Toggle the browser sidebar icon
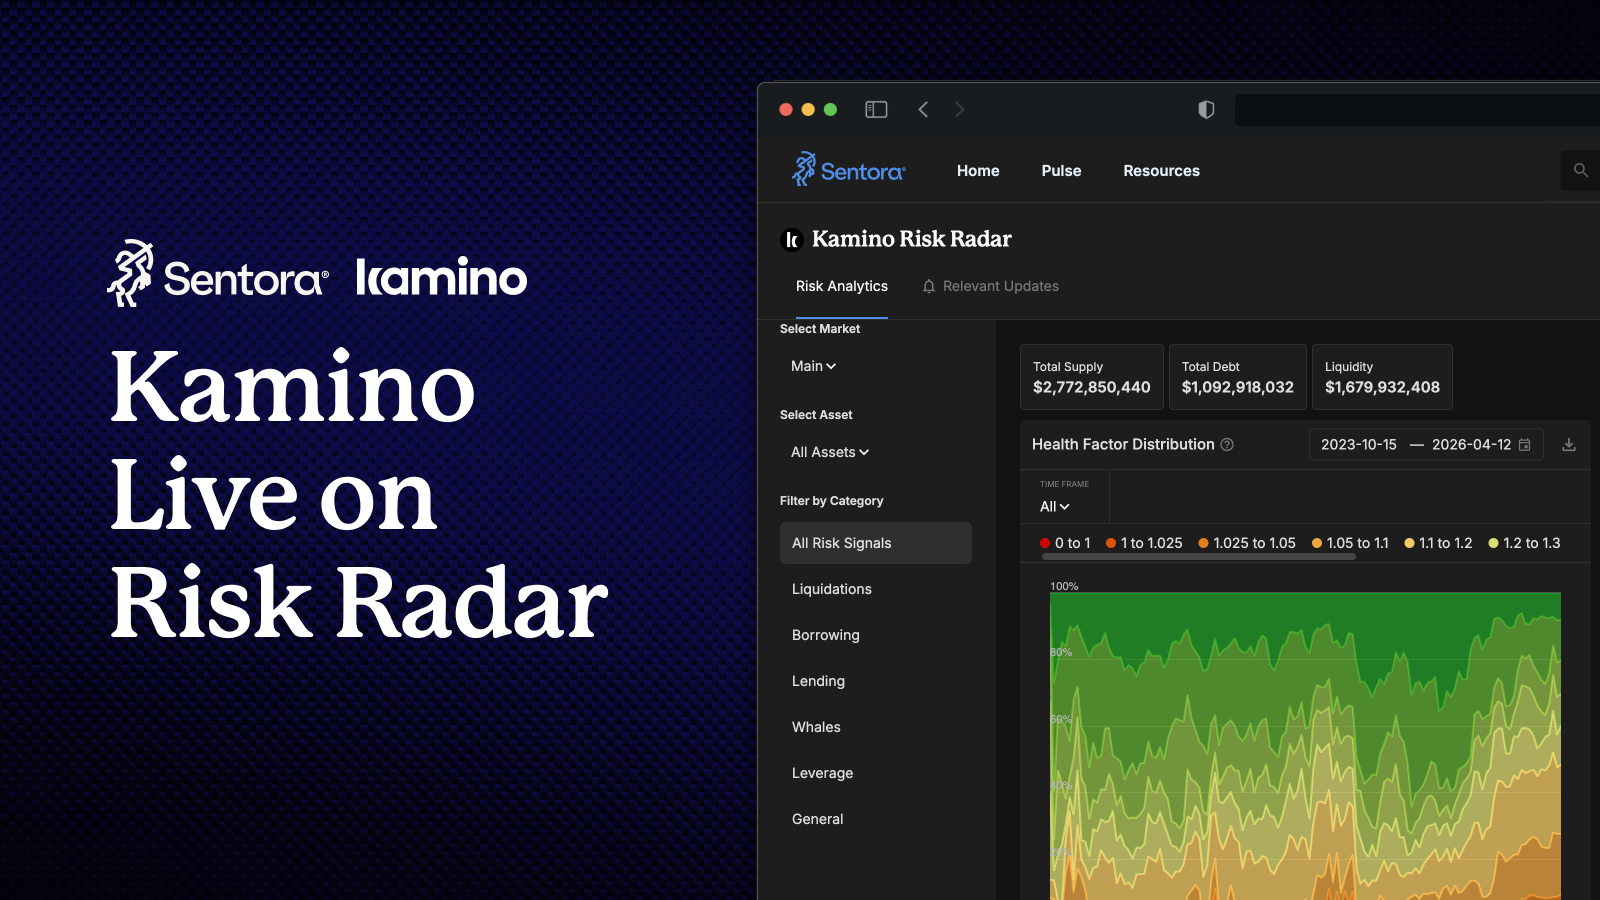 click(876, 109)
